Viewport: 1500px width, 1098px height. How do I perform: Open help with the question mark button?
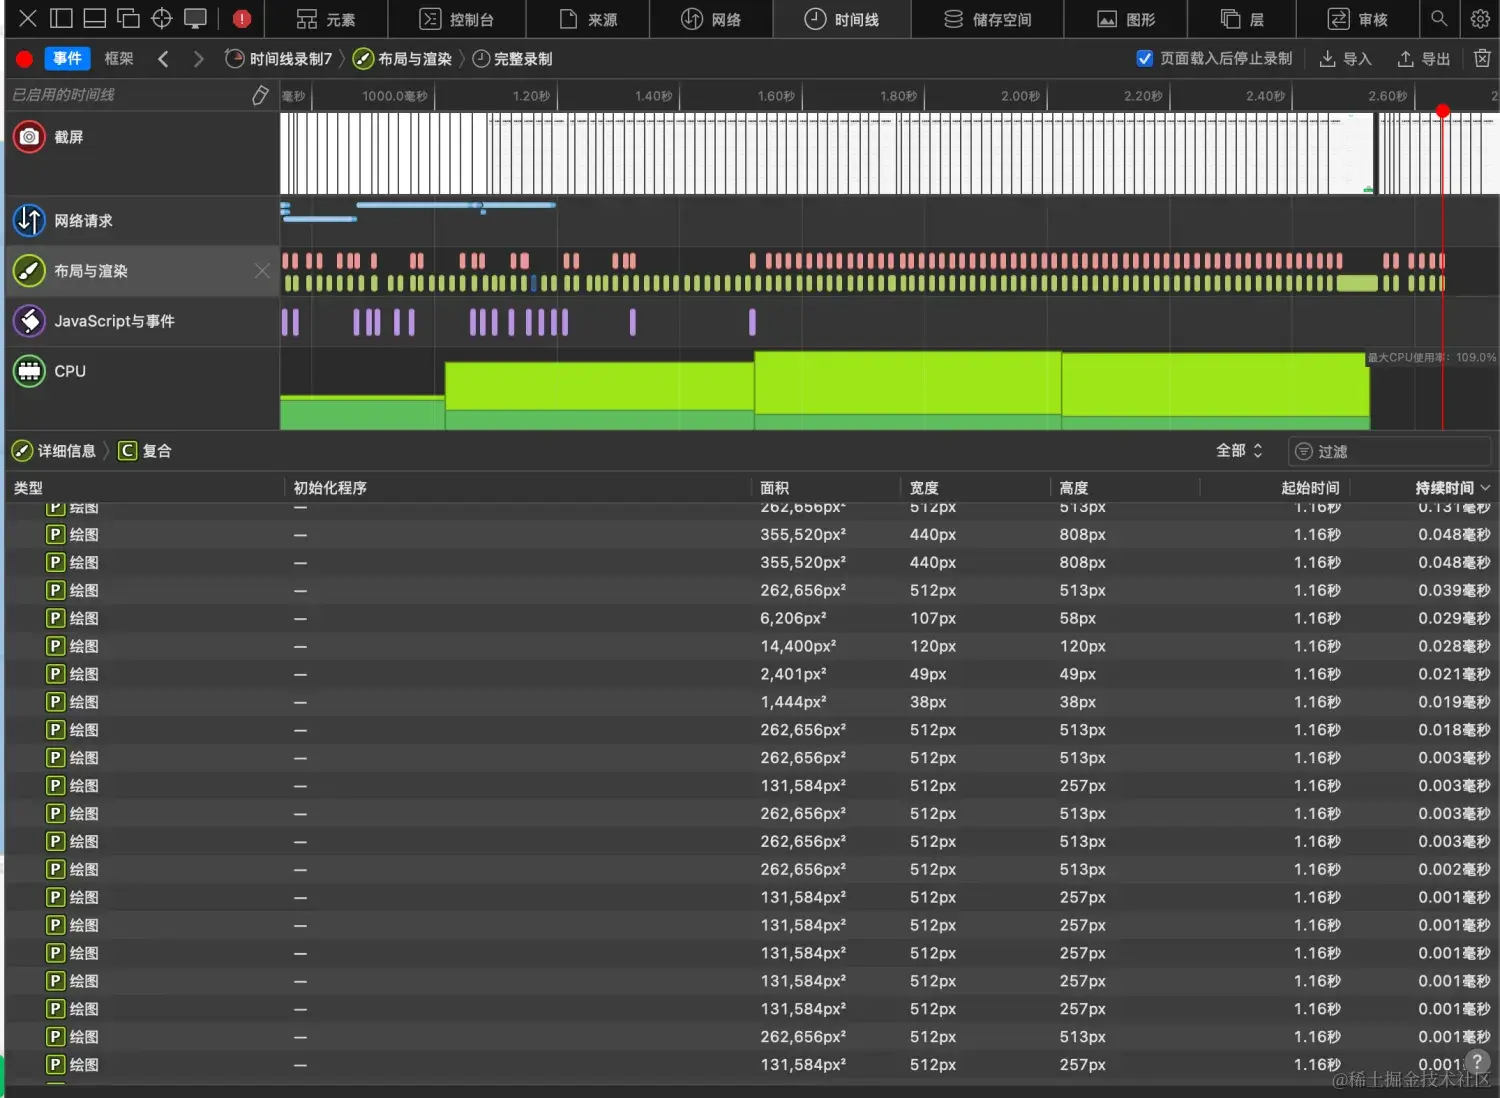[x=1477, y=1062]
